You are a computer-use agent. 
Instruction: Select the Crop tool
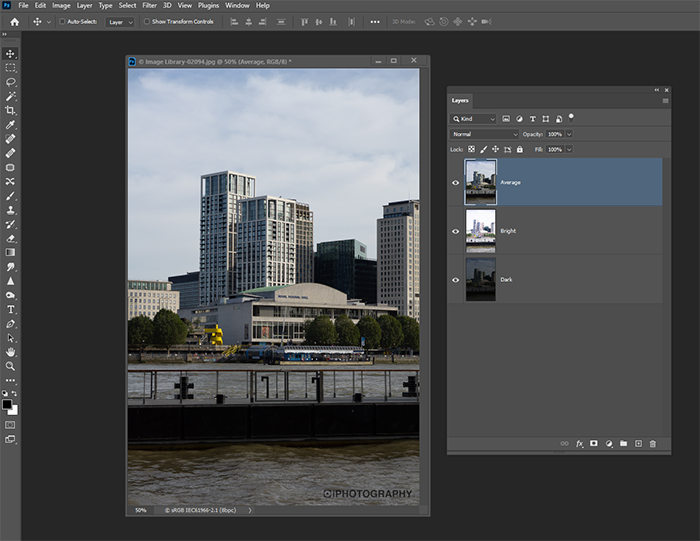click(x=10, y=110)
